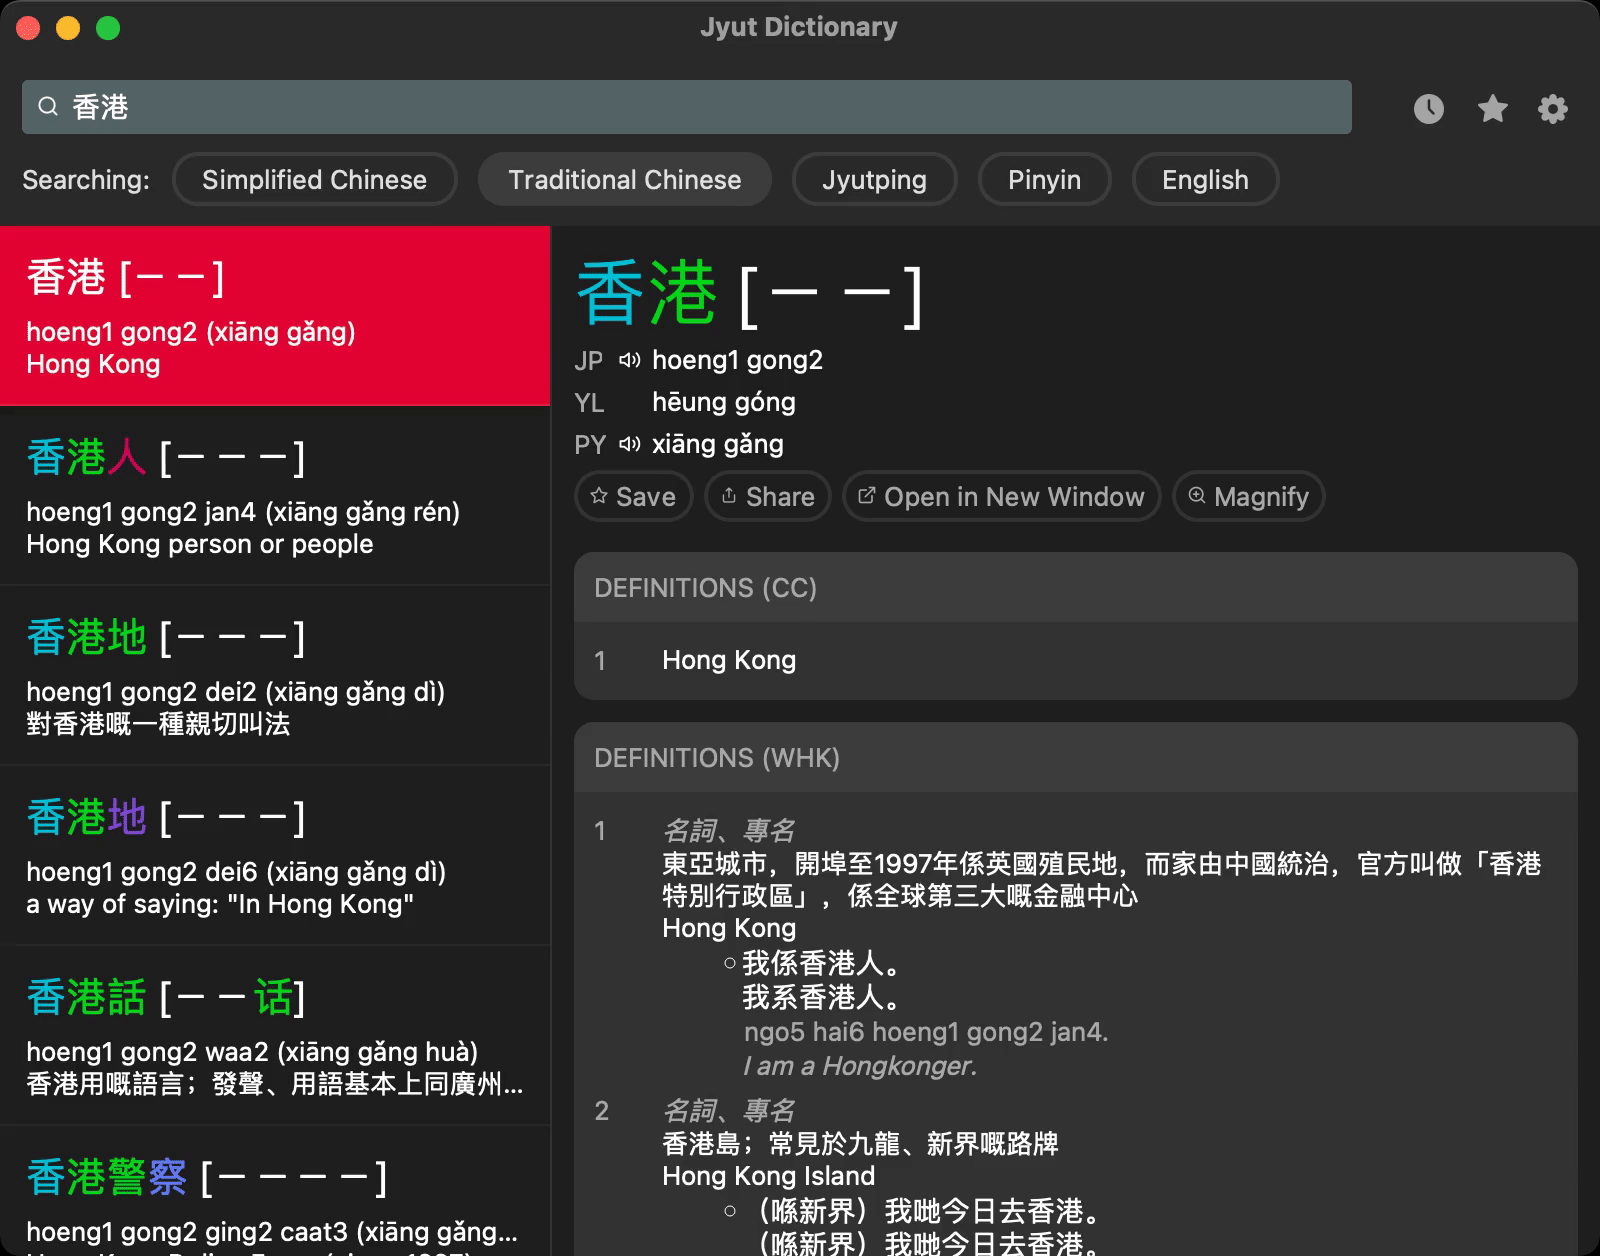Click translation I am a Hongkonger.
1600x1256 pixels.
tap(860, 1066)
